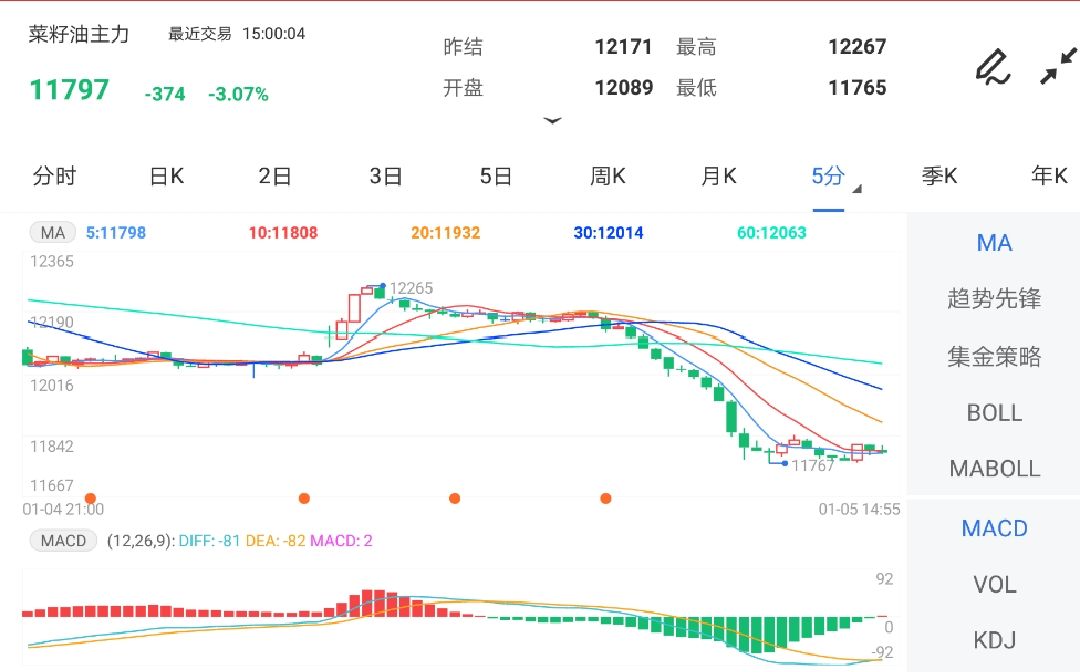
Task: Exit fullscreen with the shrink arrows icon
Action: click(x=1058, y=65)
